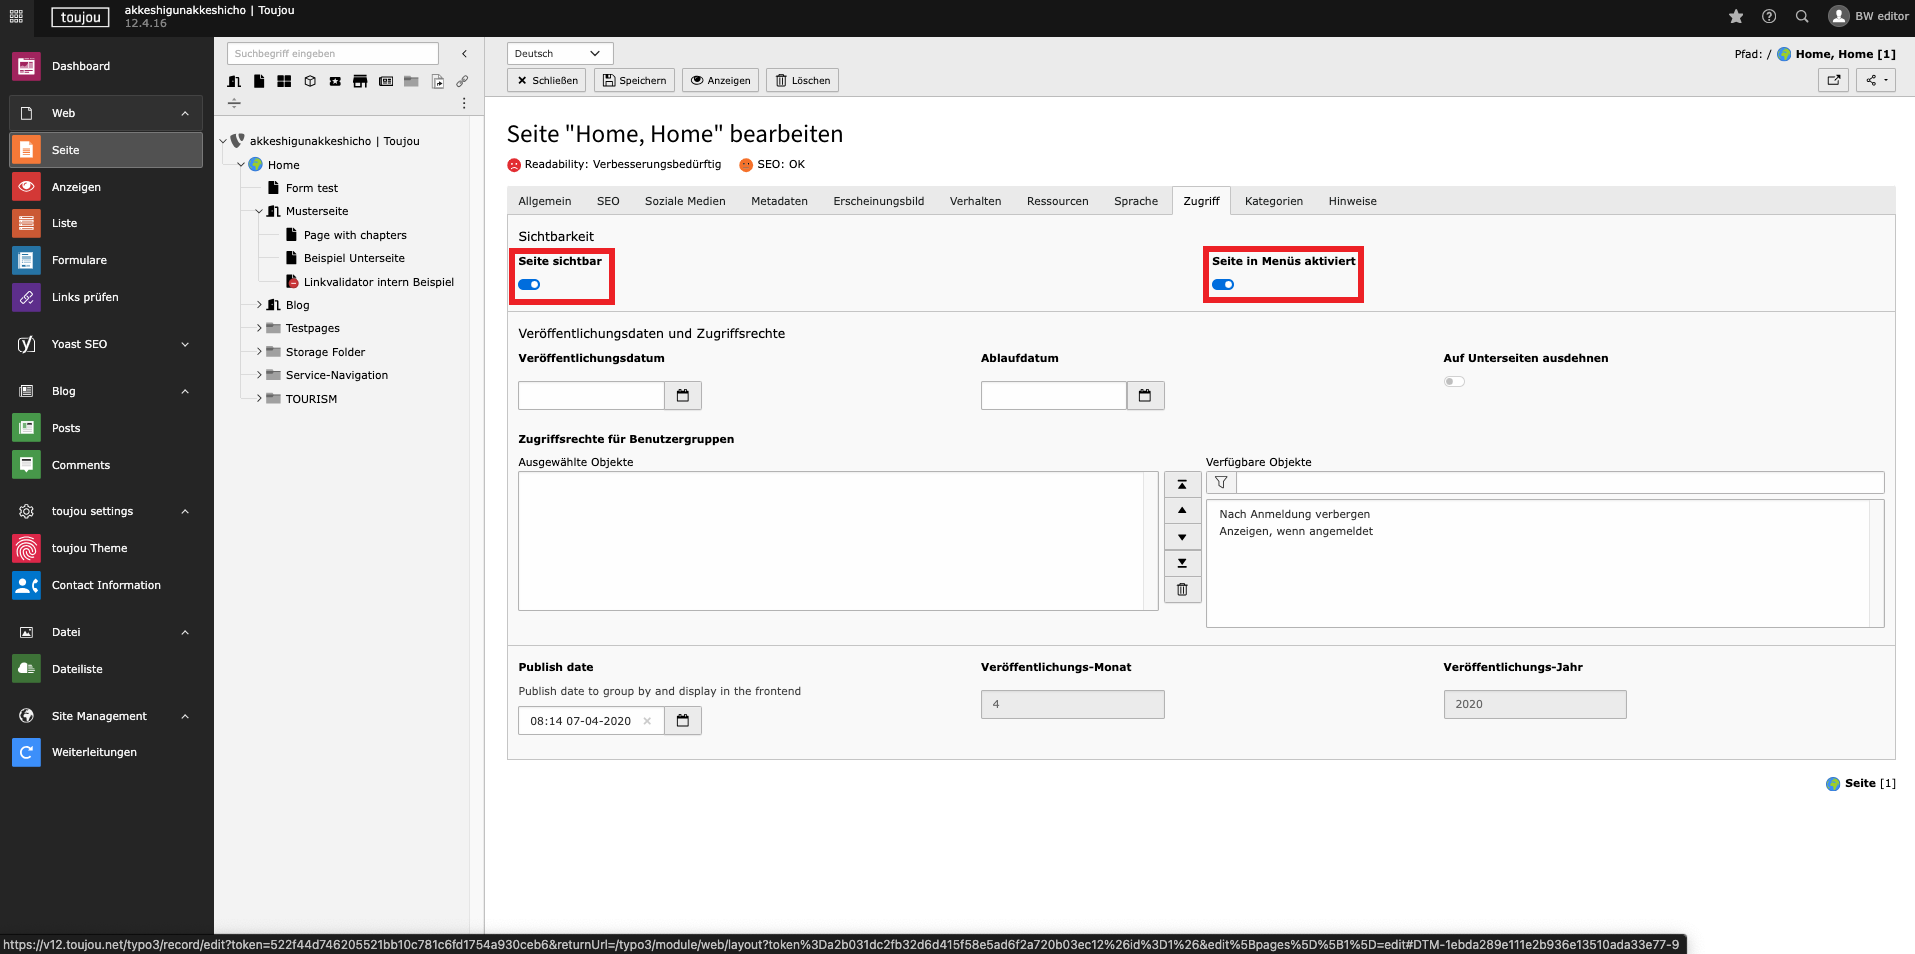Click the page tree search field
The width and height of the screenshot is (1915, 954).
click(332, 54)
